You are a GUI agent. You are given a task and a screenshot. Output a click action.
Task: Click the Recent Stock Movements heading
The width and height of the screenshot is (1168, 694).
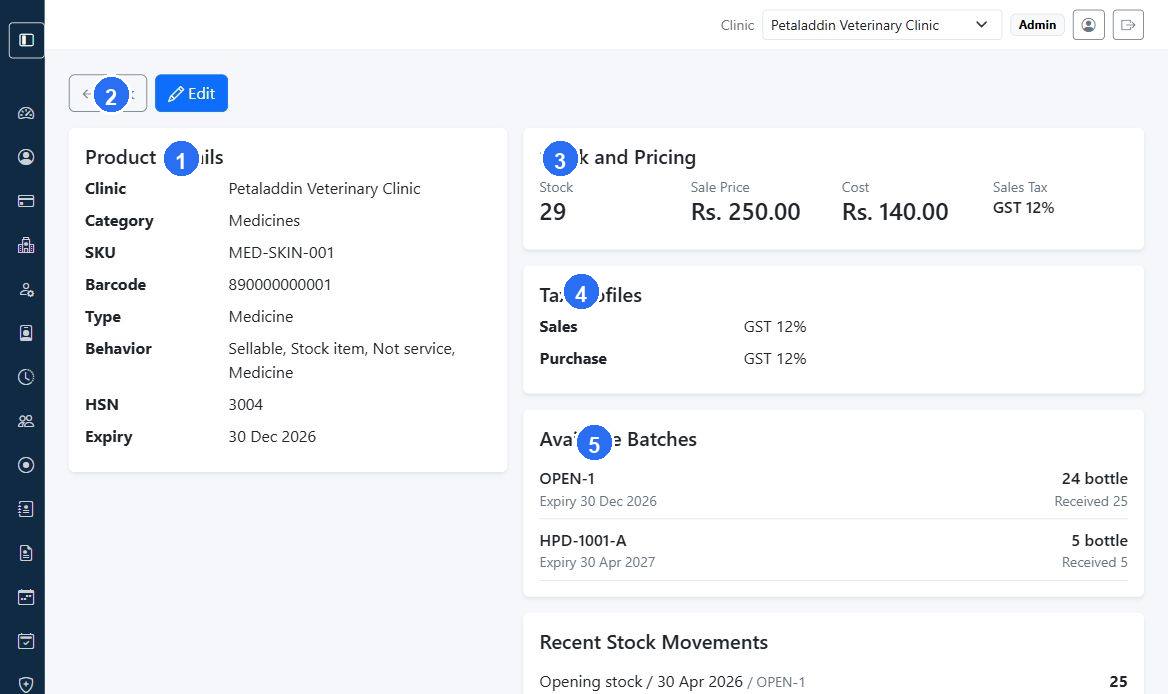coord(653,642)
